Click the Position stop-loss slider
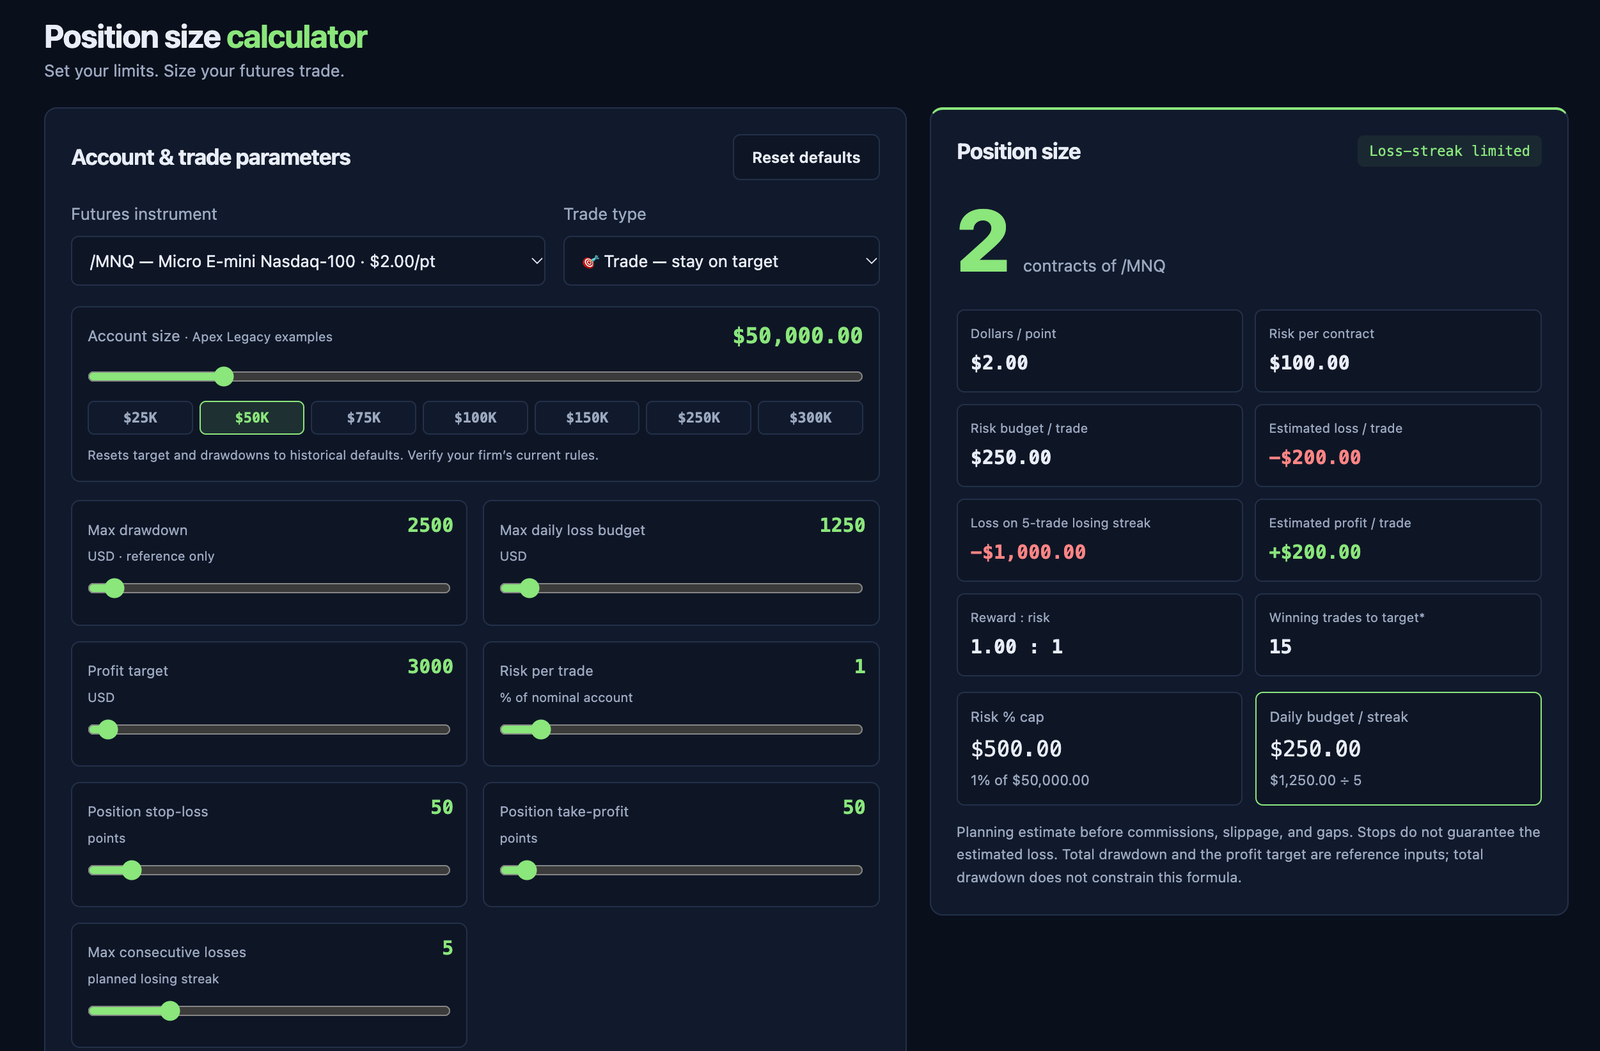The height and width of the screenshot is (1051, 1600). (269, 870)
